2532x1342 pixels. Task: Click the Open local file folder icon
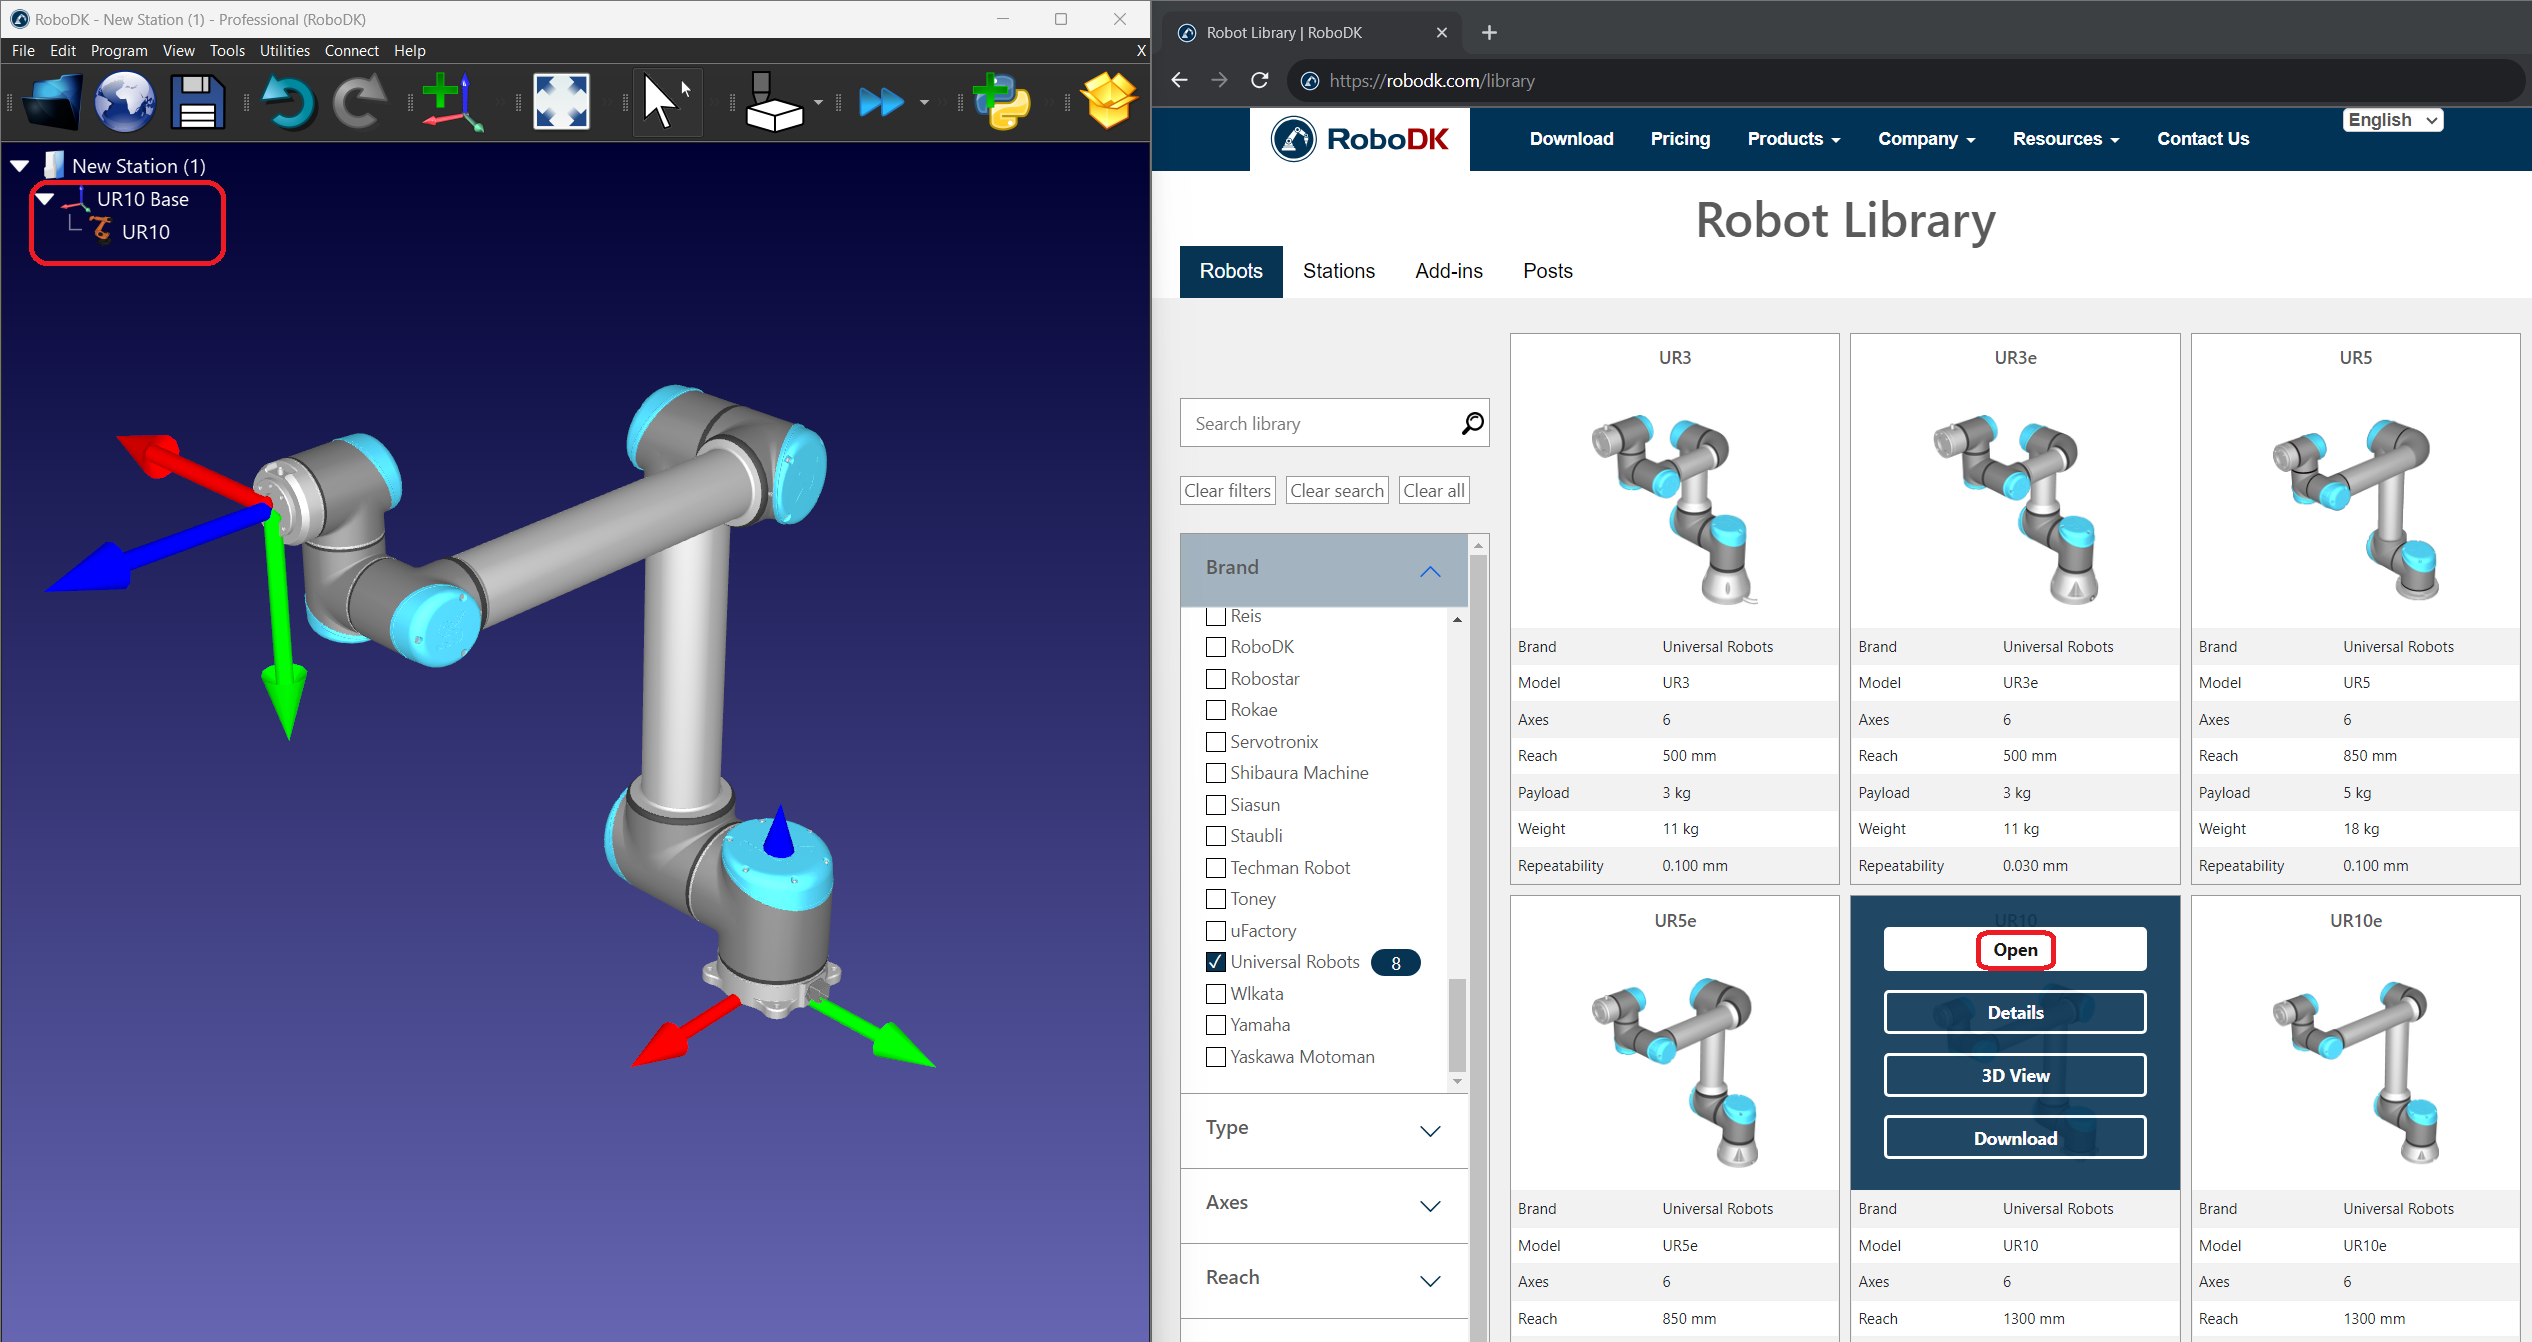tap(52, 102)
